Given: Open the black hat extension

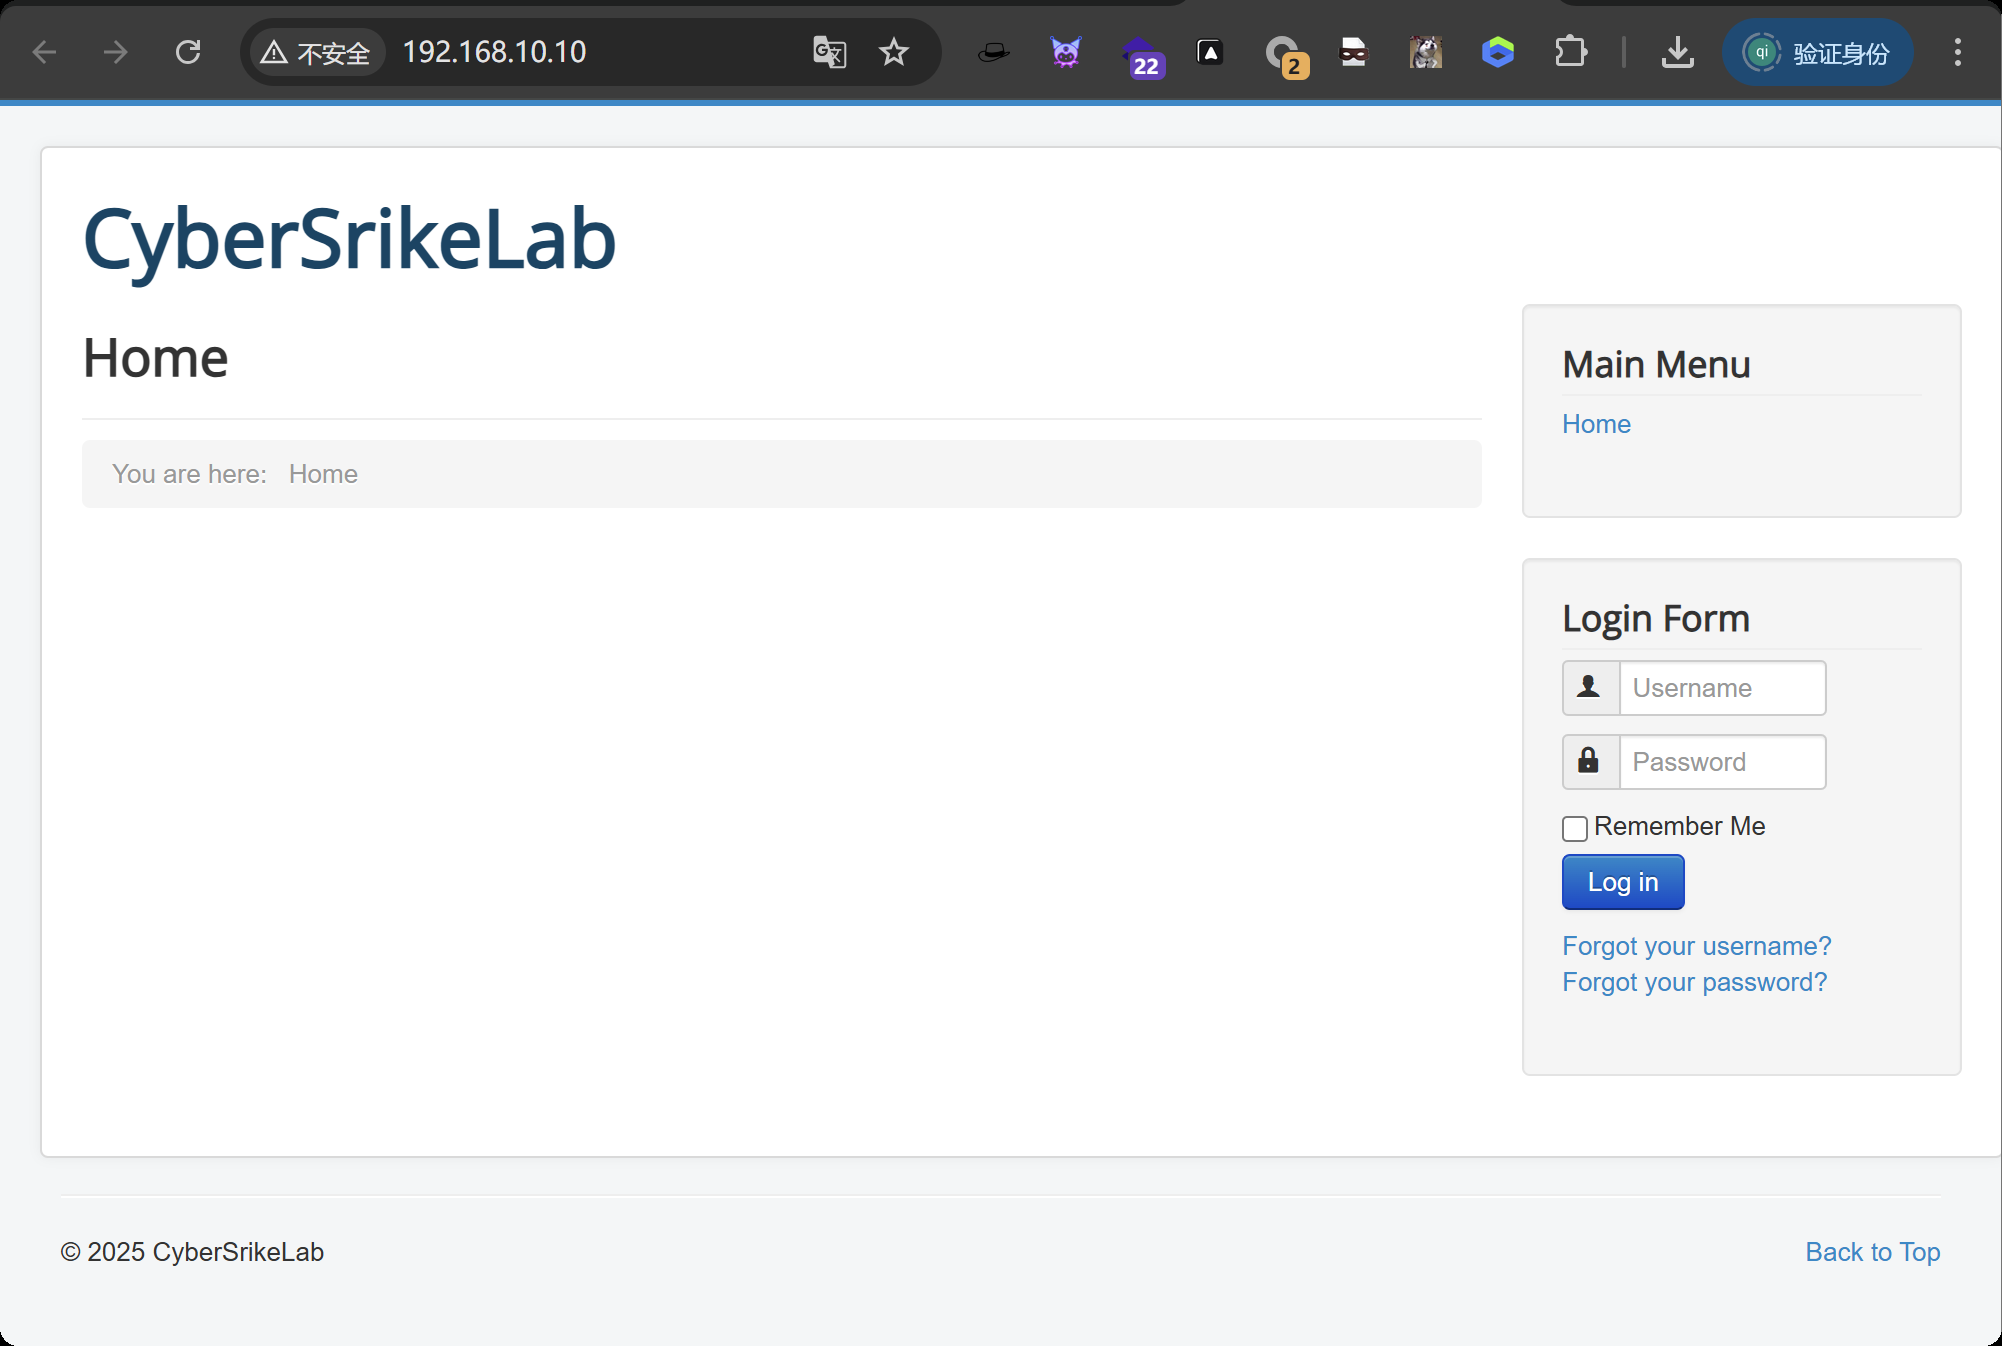Looking at the screenshot, I should [x=993, y=52].
